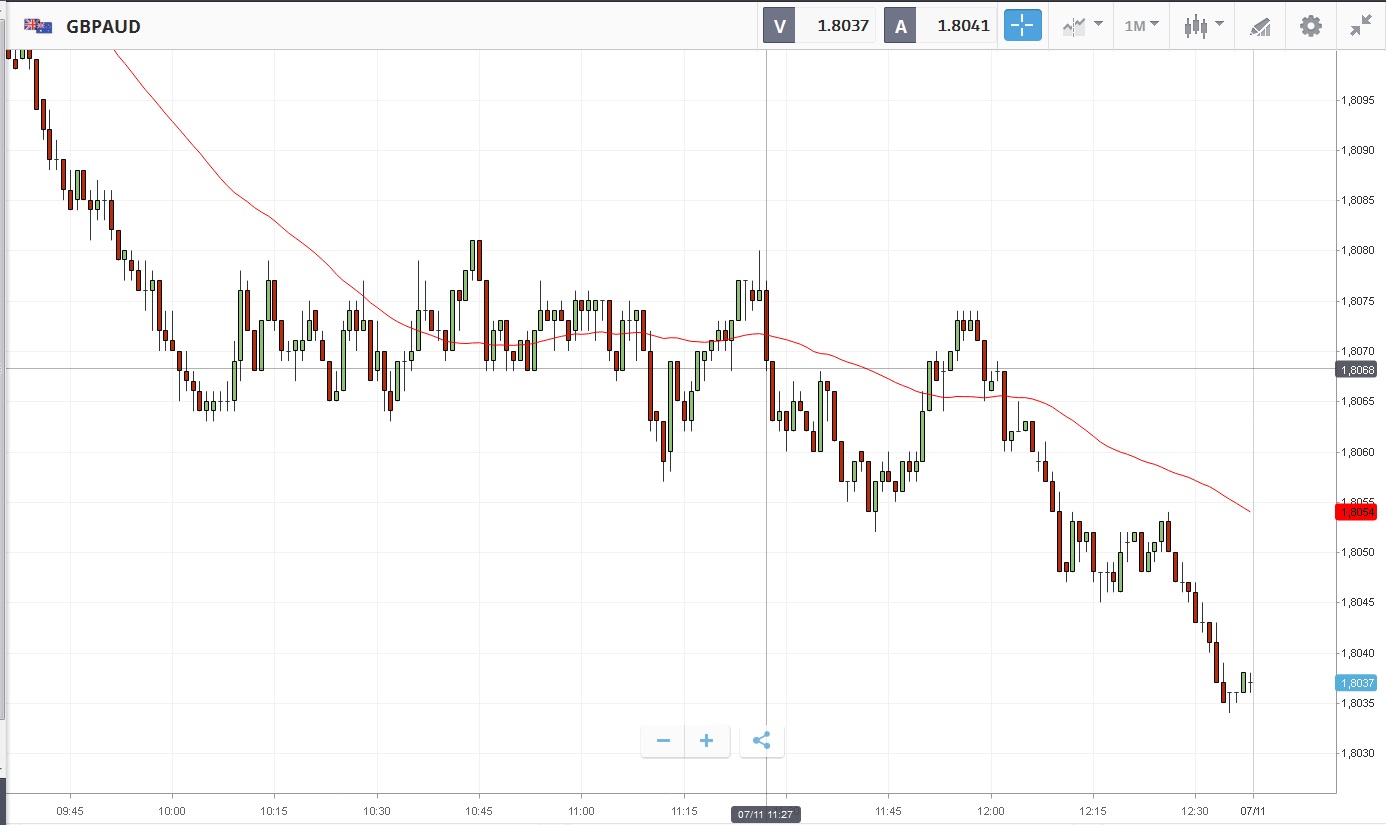
Task: Open the compare instruments dropdown
Action: click(1083, 26)
